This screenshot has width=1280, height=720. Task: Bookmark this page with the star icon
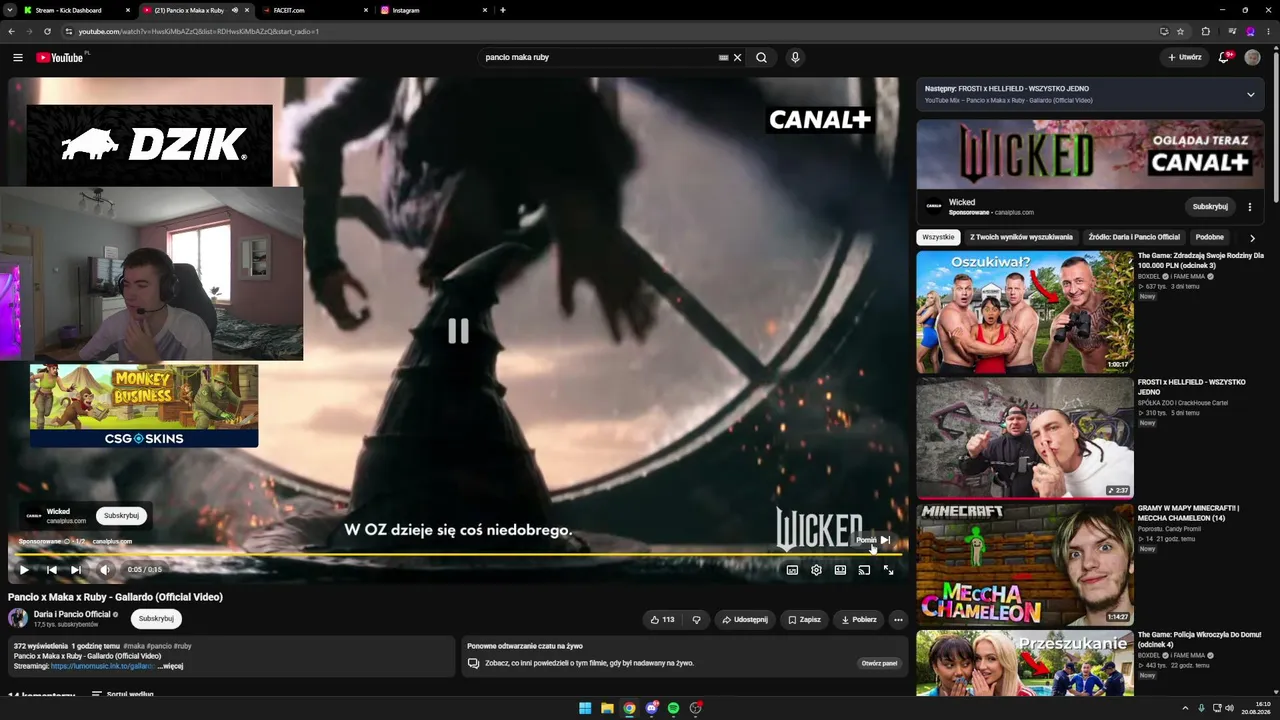[1180, 31]
